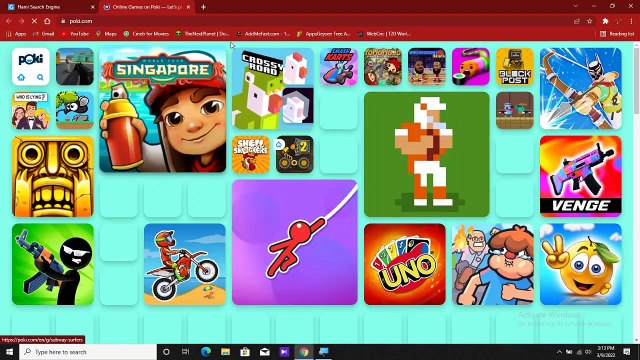The image size is (640, 360).
Task: Open the stickman with rifle game tile
Action: click(x=53, y=264)
